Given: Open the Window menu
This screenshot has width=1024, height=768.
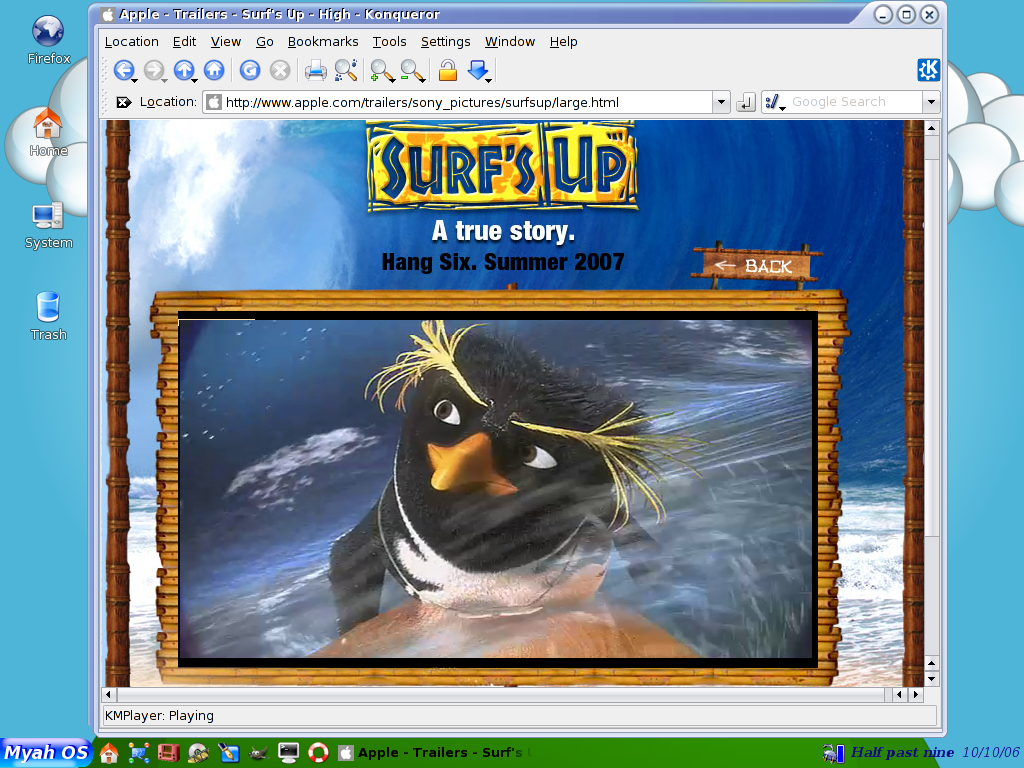Looking at the screenshot, I should pyautogui.click(x=509, y=42).
